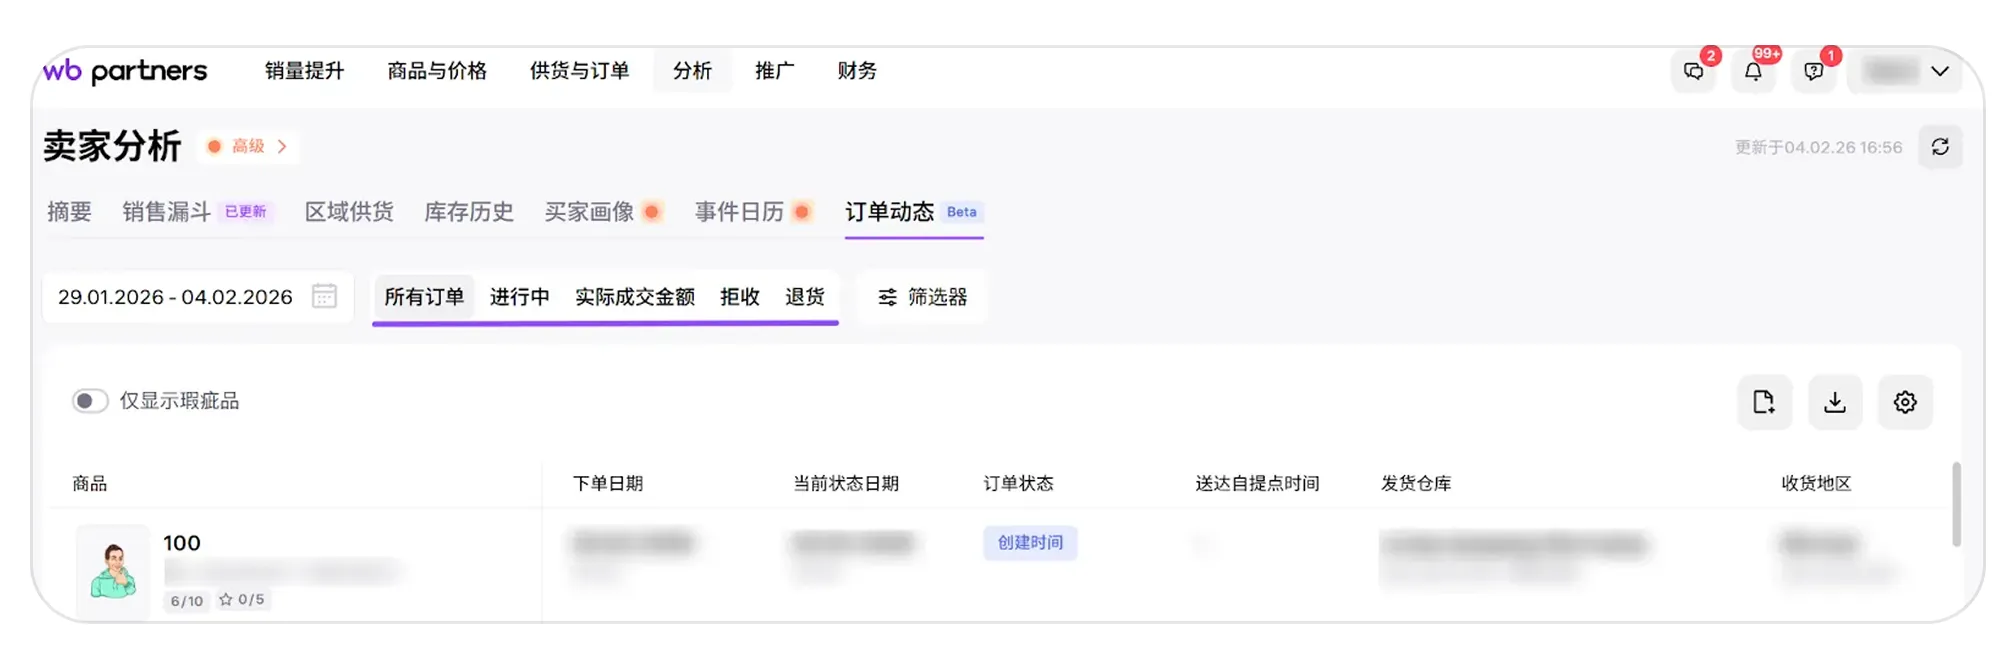Select the 退货 order filter
Screen dimensions: 2016x663
point(805,297)
